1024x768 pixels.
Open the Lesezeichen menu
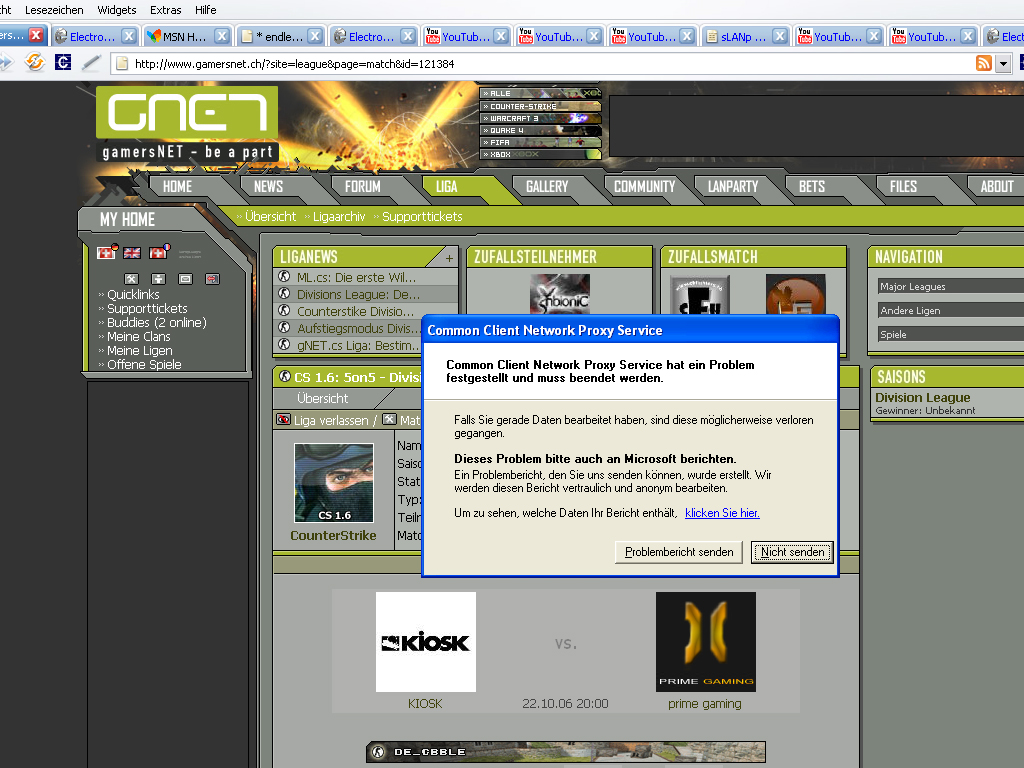pos(54,10)
